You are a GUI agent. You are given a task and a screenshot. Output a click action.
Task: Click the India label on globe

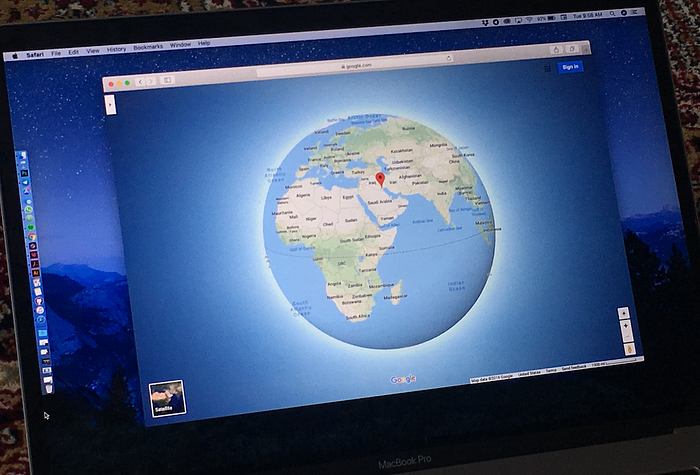[442, 193]
